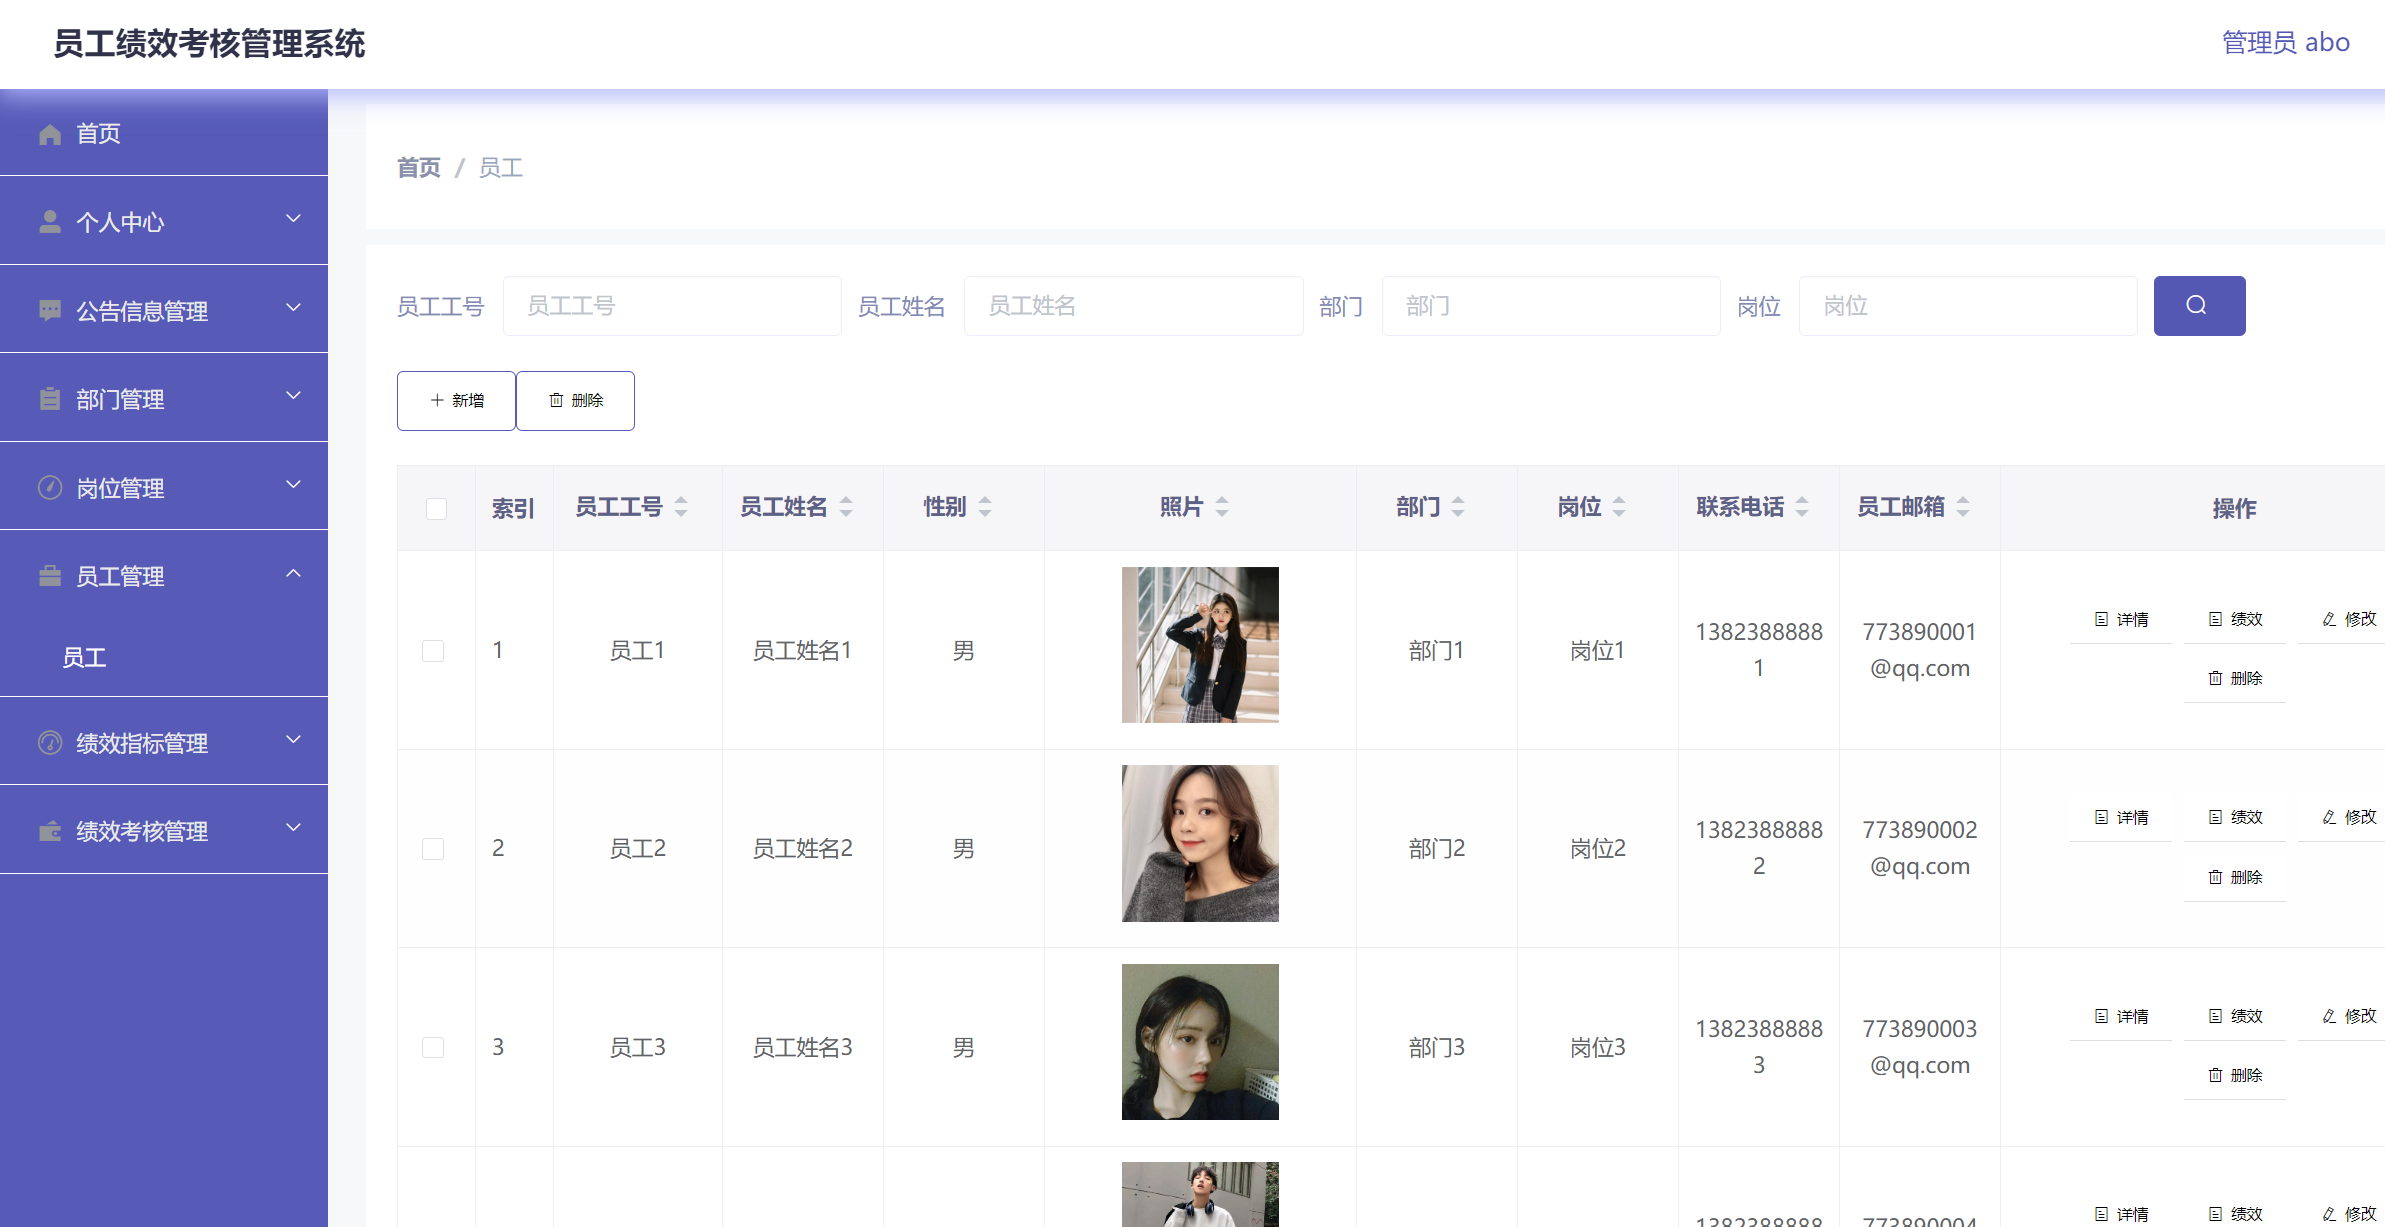Click the 首页 breadcrumb link

pos(418,168)
